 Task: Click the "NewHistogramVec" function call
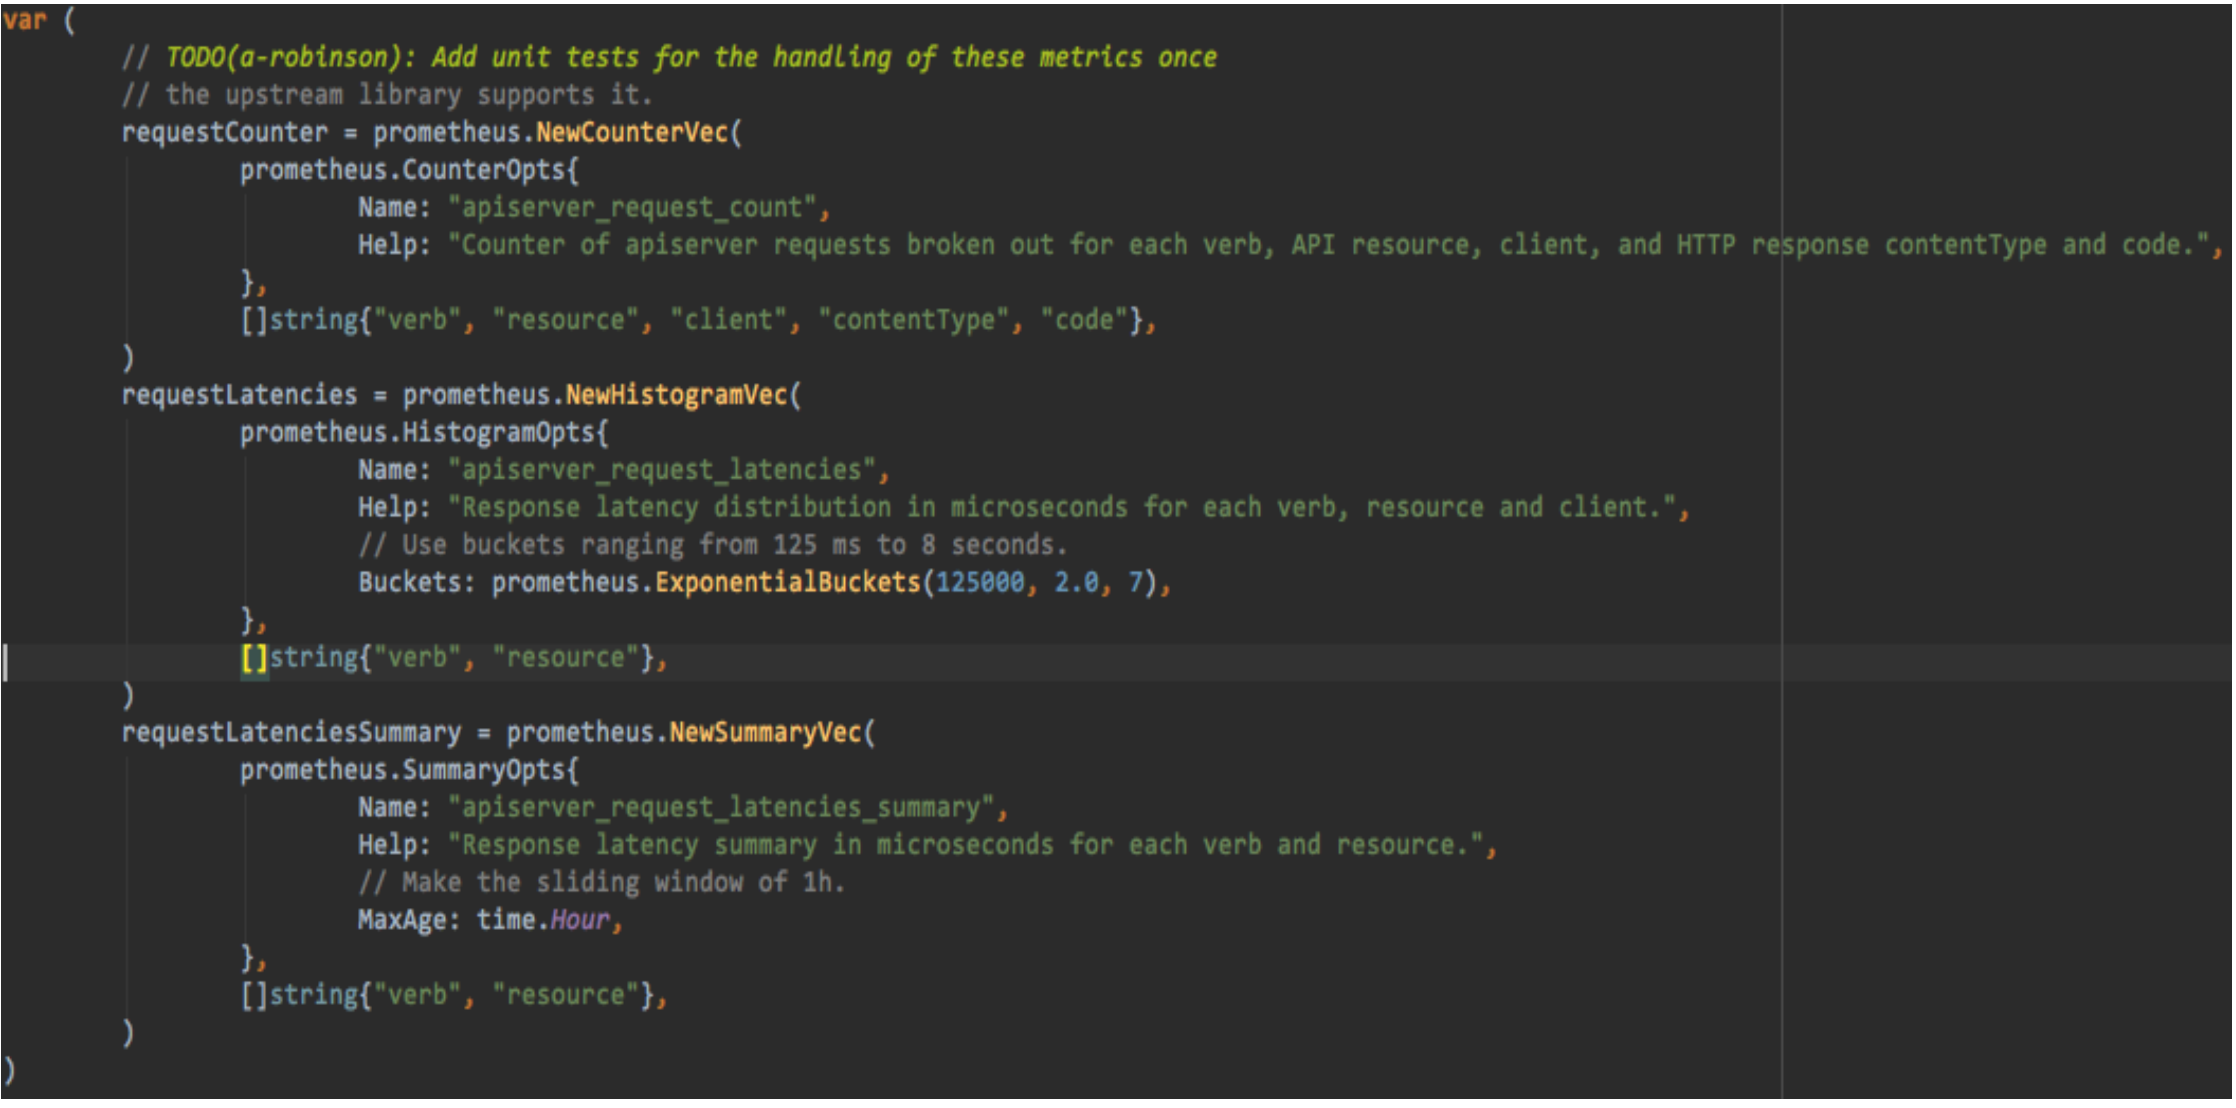coord(677,395)
